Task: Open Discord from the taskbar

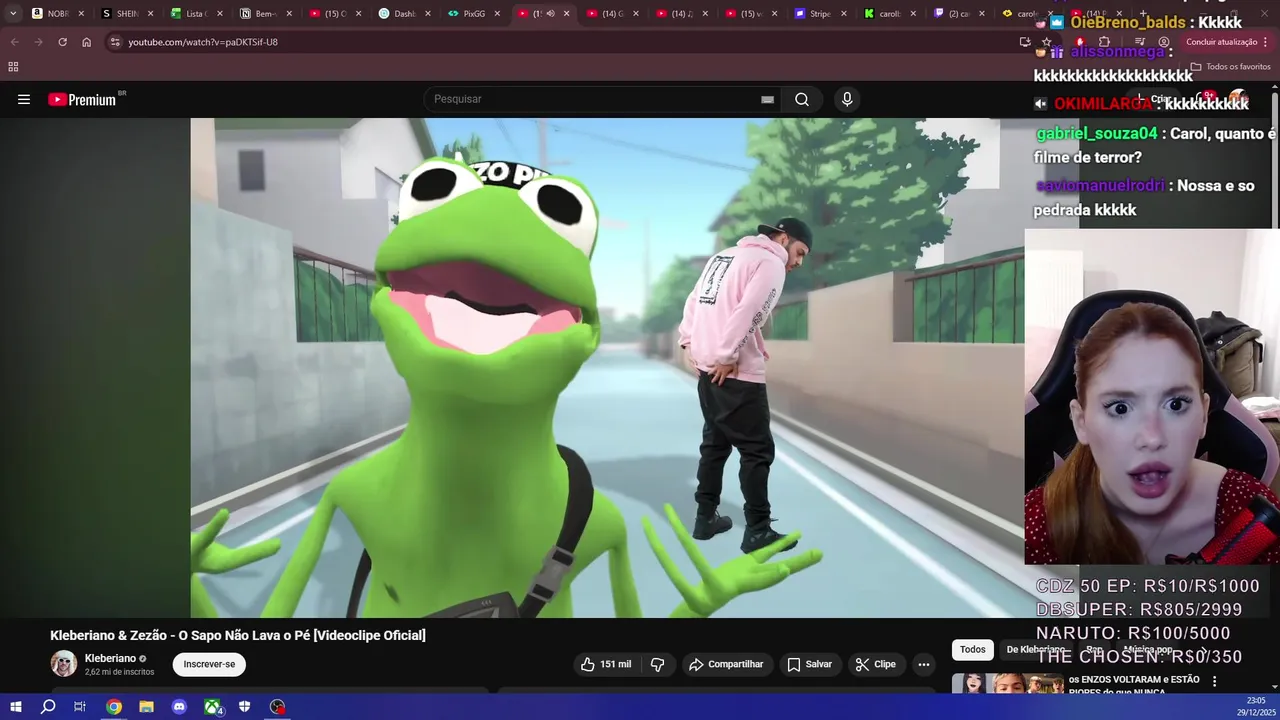Action: click(x=179, y=707)
